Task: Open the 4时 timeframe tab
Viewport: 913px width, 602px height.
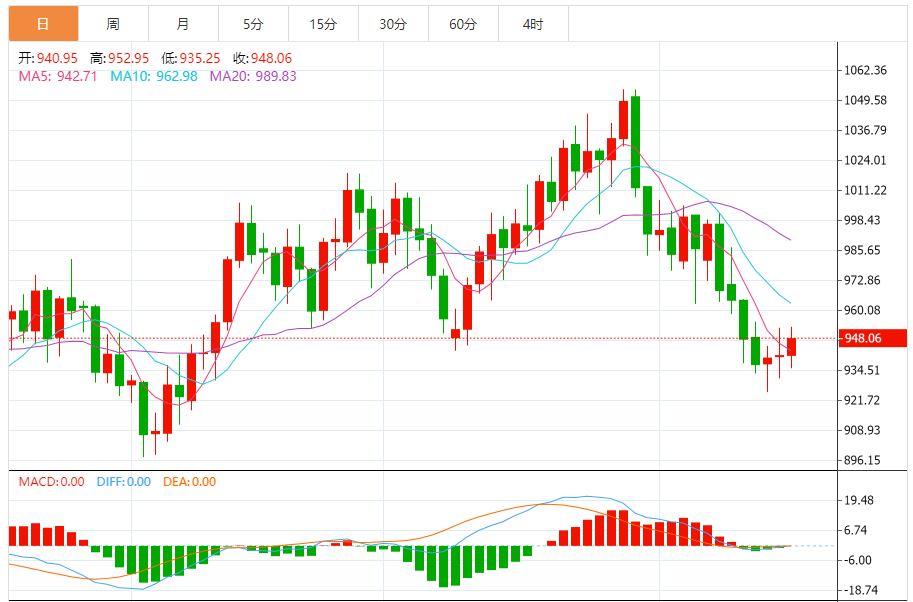Action: coord(533,24)
